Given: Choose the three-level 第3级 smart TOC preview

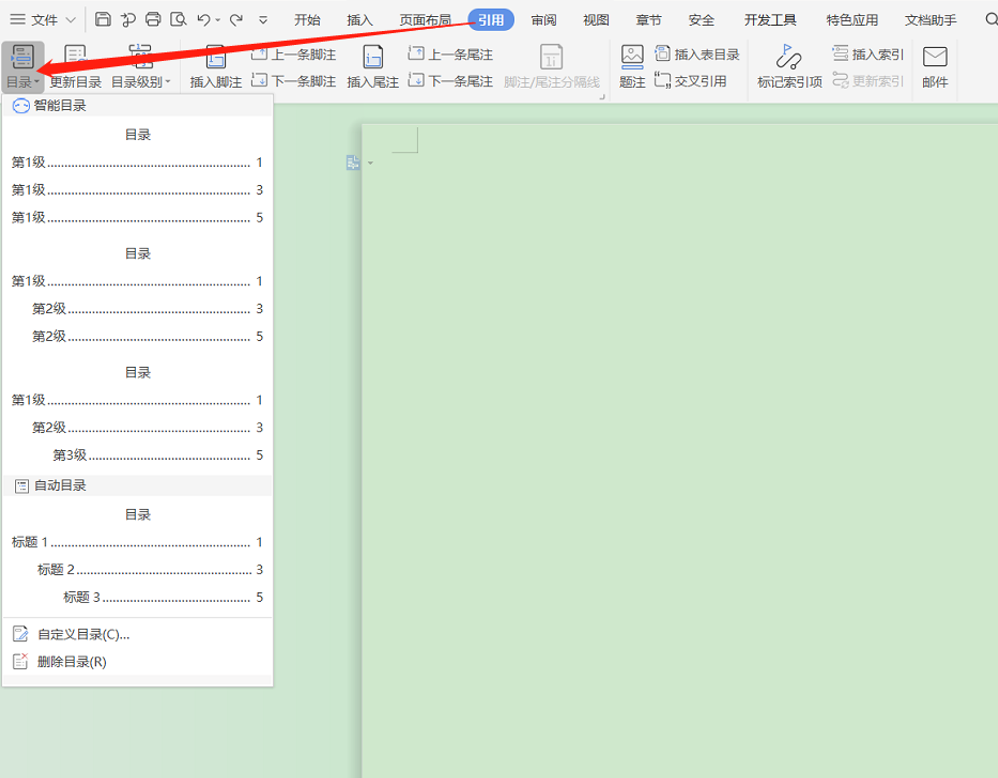Looking at the screenshot, I should pyautogui.click(x=137, y=414).
